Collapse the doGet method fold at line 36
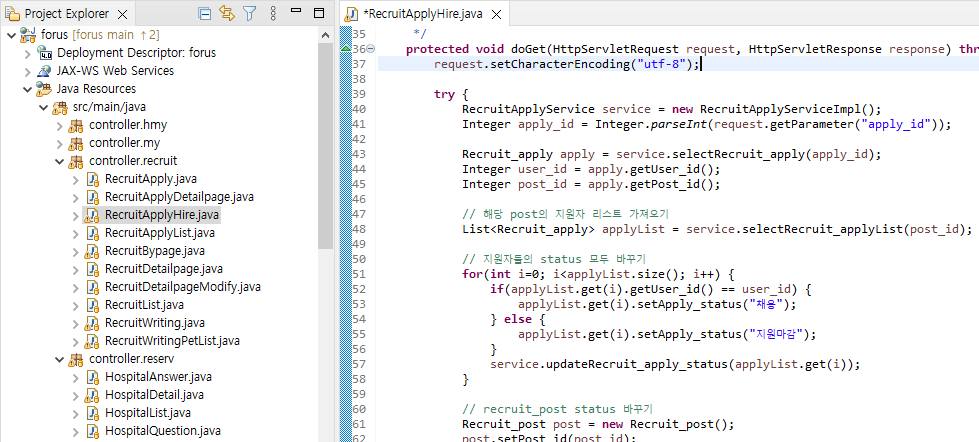The height and width of the screenshot is (442, 979). tap(370, 49)
